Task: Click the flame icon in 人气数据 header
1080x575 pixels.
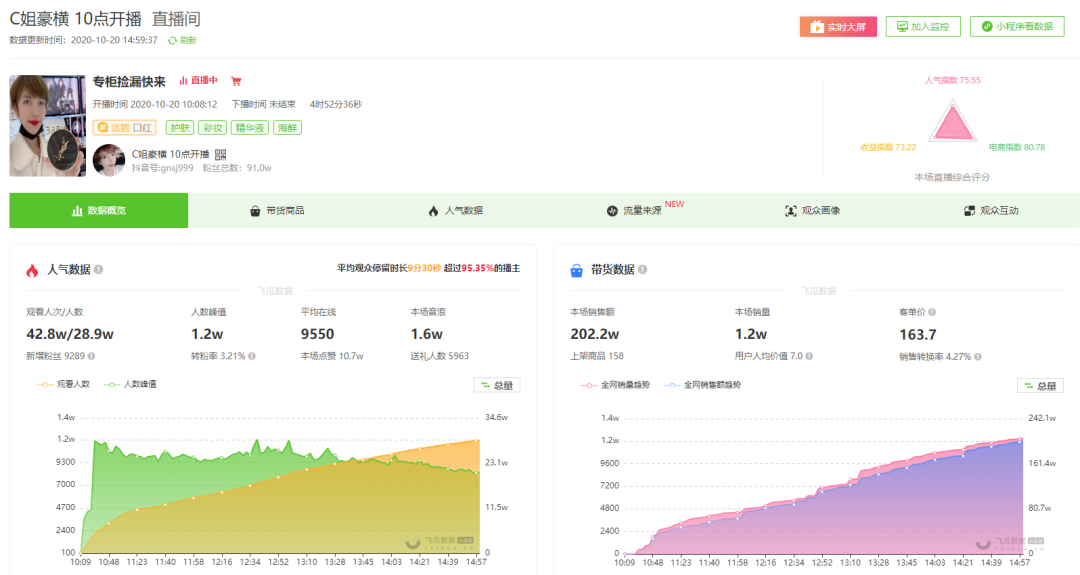Action: [x=32, y=271]
